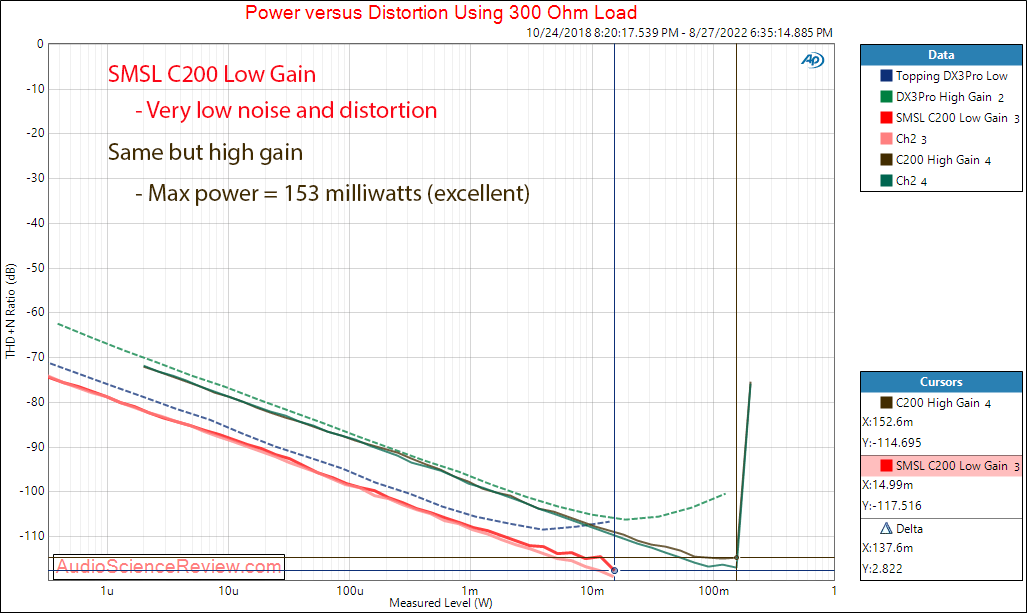Select the blue Topping DX3Pro Low swatch
This screenshot has width=1027, height=613.
point(886,76)
